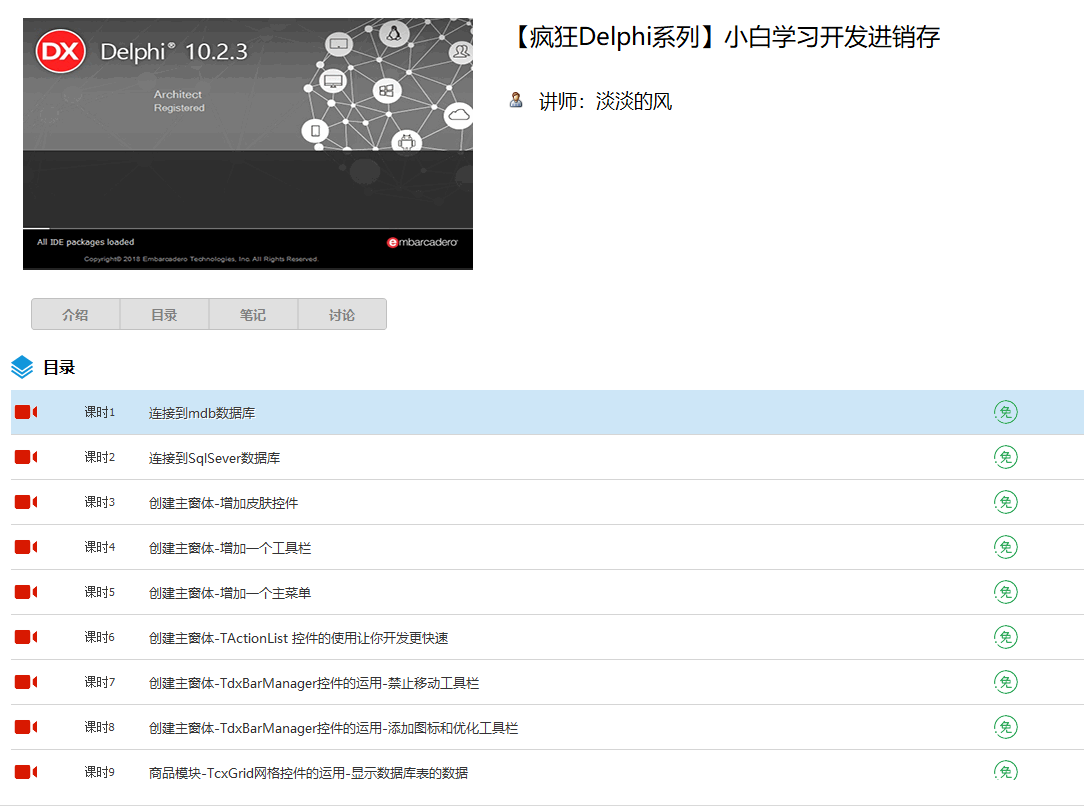Click video icon for 课时7
Image resolution: width=1084 pixels, height=806 pixels.
click(x=26, y=682)
